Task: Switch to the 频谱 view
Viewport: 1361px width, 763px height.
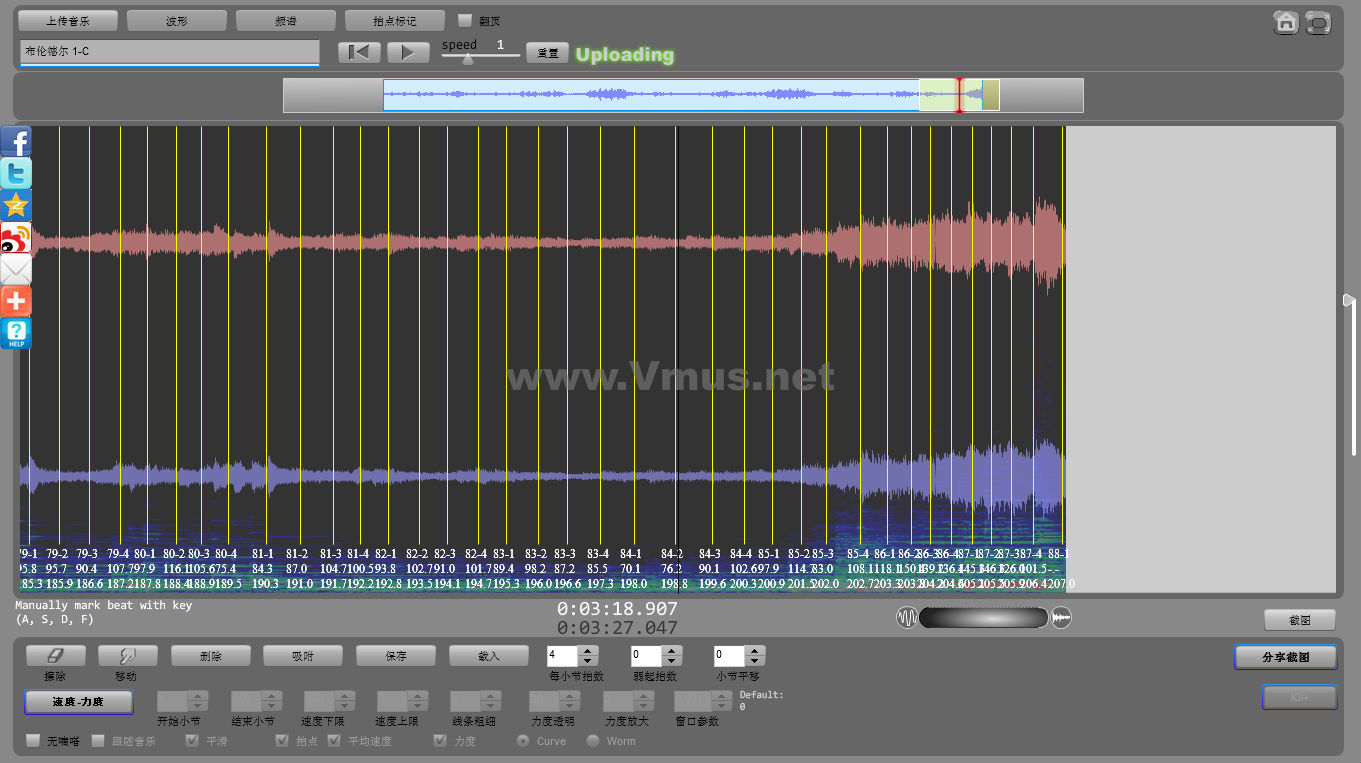Action: tap(285, 20)
